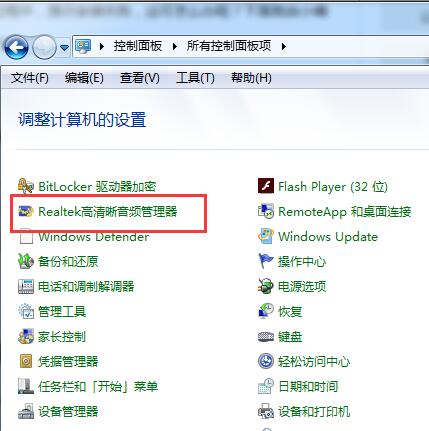The width and height of the screenshot is (429, 431).
Task: Open the 电源选项 power options icon
Action: tap(266, 286)
